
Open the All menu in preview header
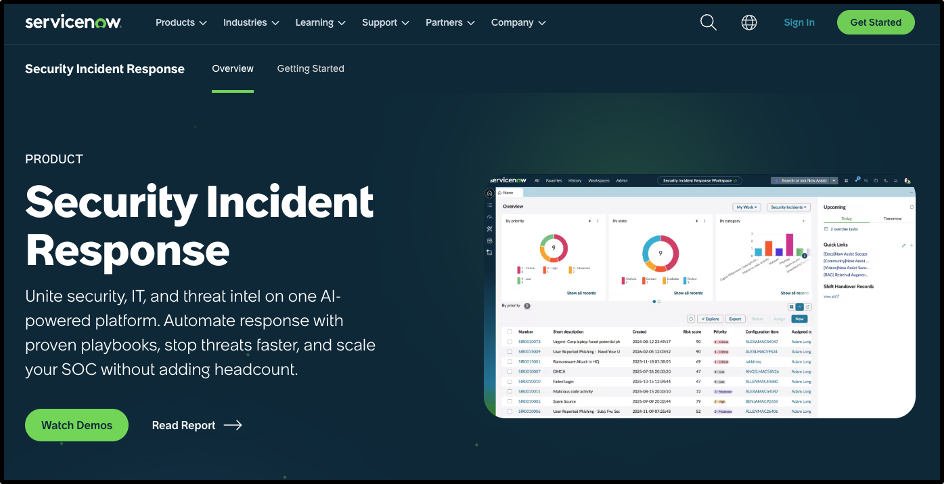(x=537, y=181)
